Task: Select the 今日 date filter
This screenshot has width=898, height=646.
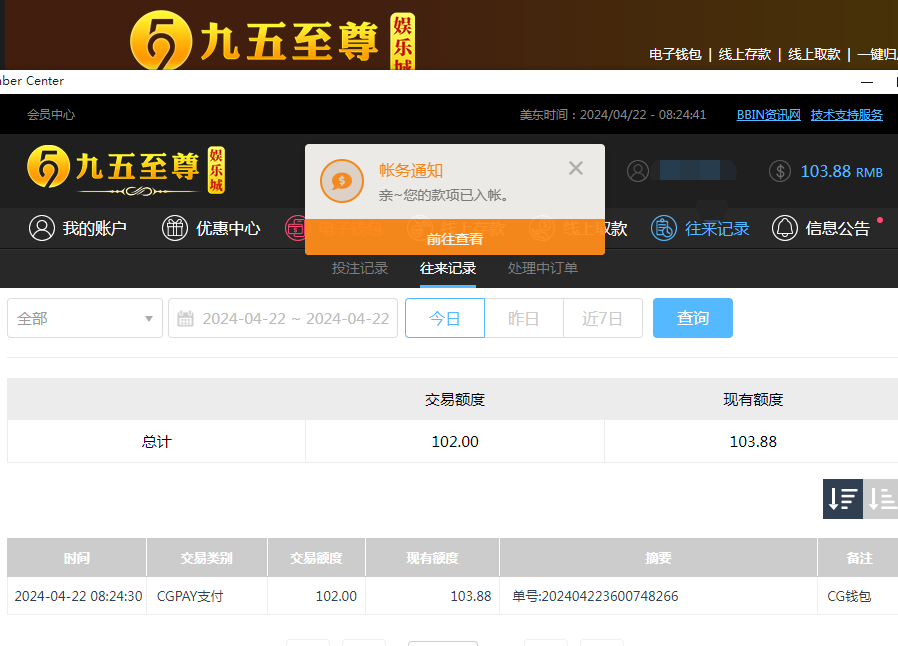Action: tap(445, 319)
